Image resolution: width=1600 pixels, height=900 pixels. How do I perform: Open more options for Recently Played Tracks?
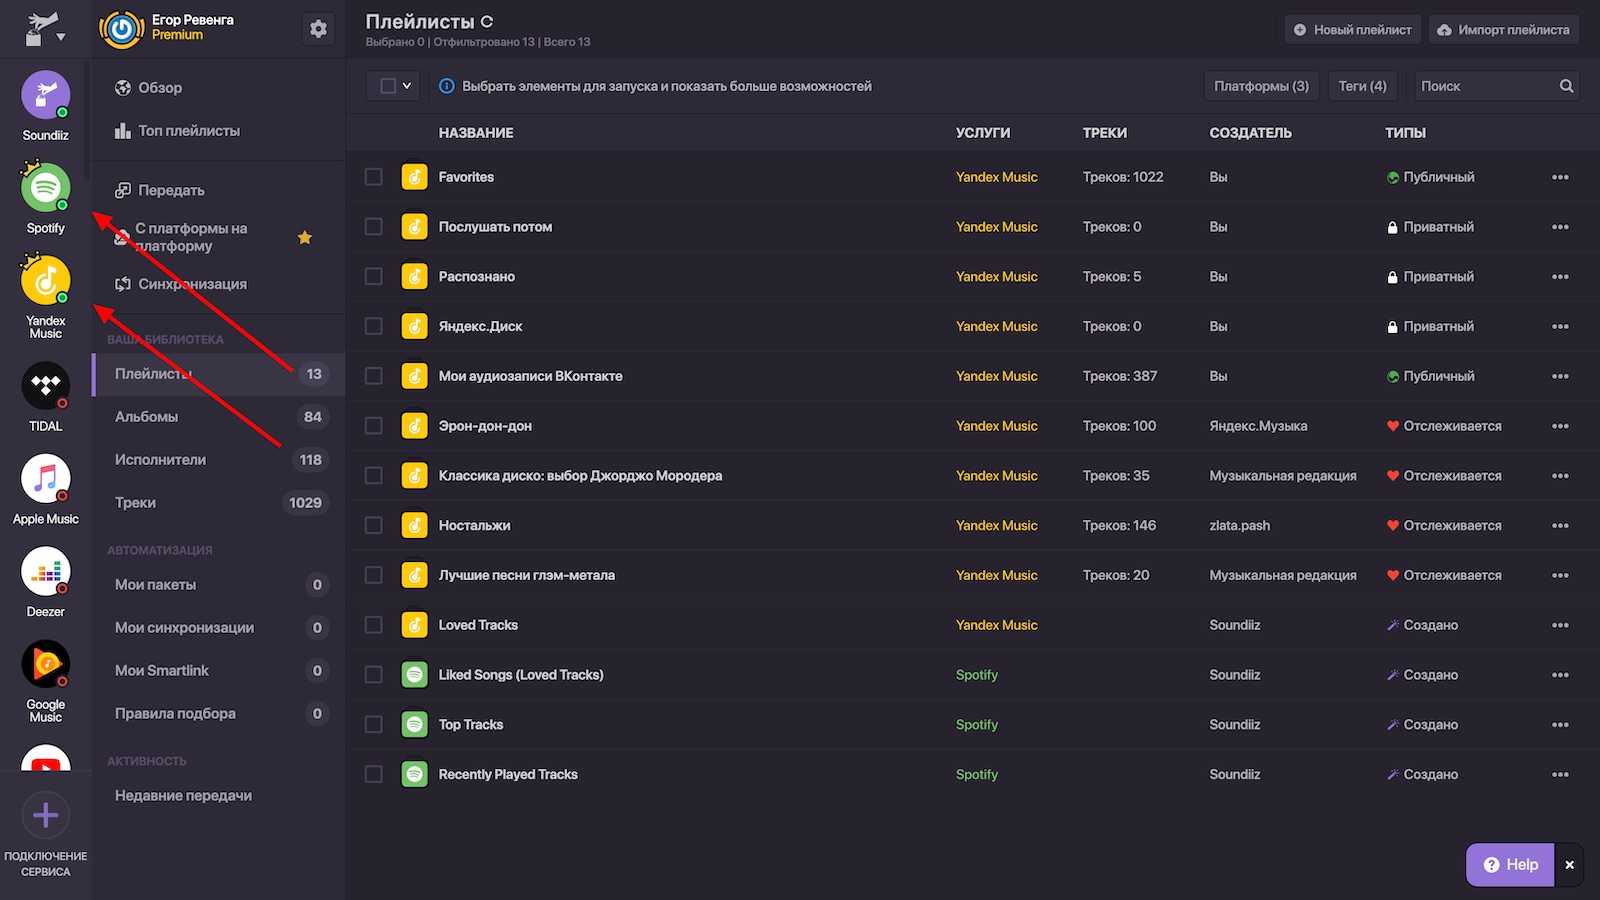pos(1560,775)
